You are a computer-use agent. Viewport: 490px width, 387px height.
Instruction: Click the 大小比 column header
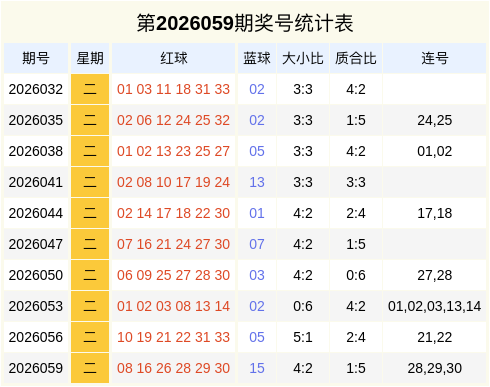[x=303, y=58]
